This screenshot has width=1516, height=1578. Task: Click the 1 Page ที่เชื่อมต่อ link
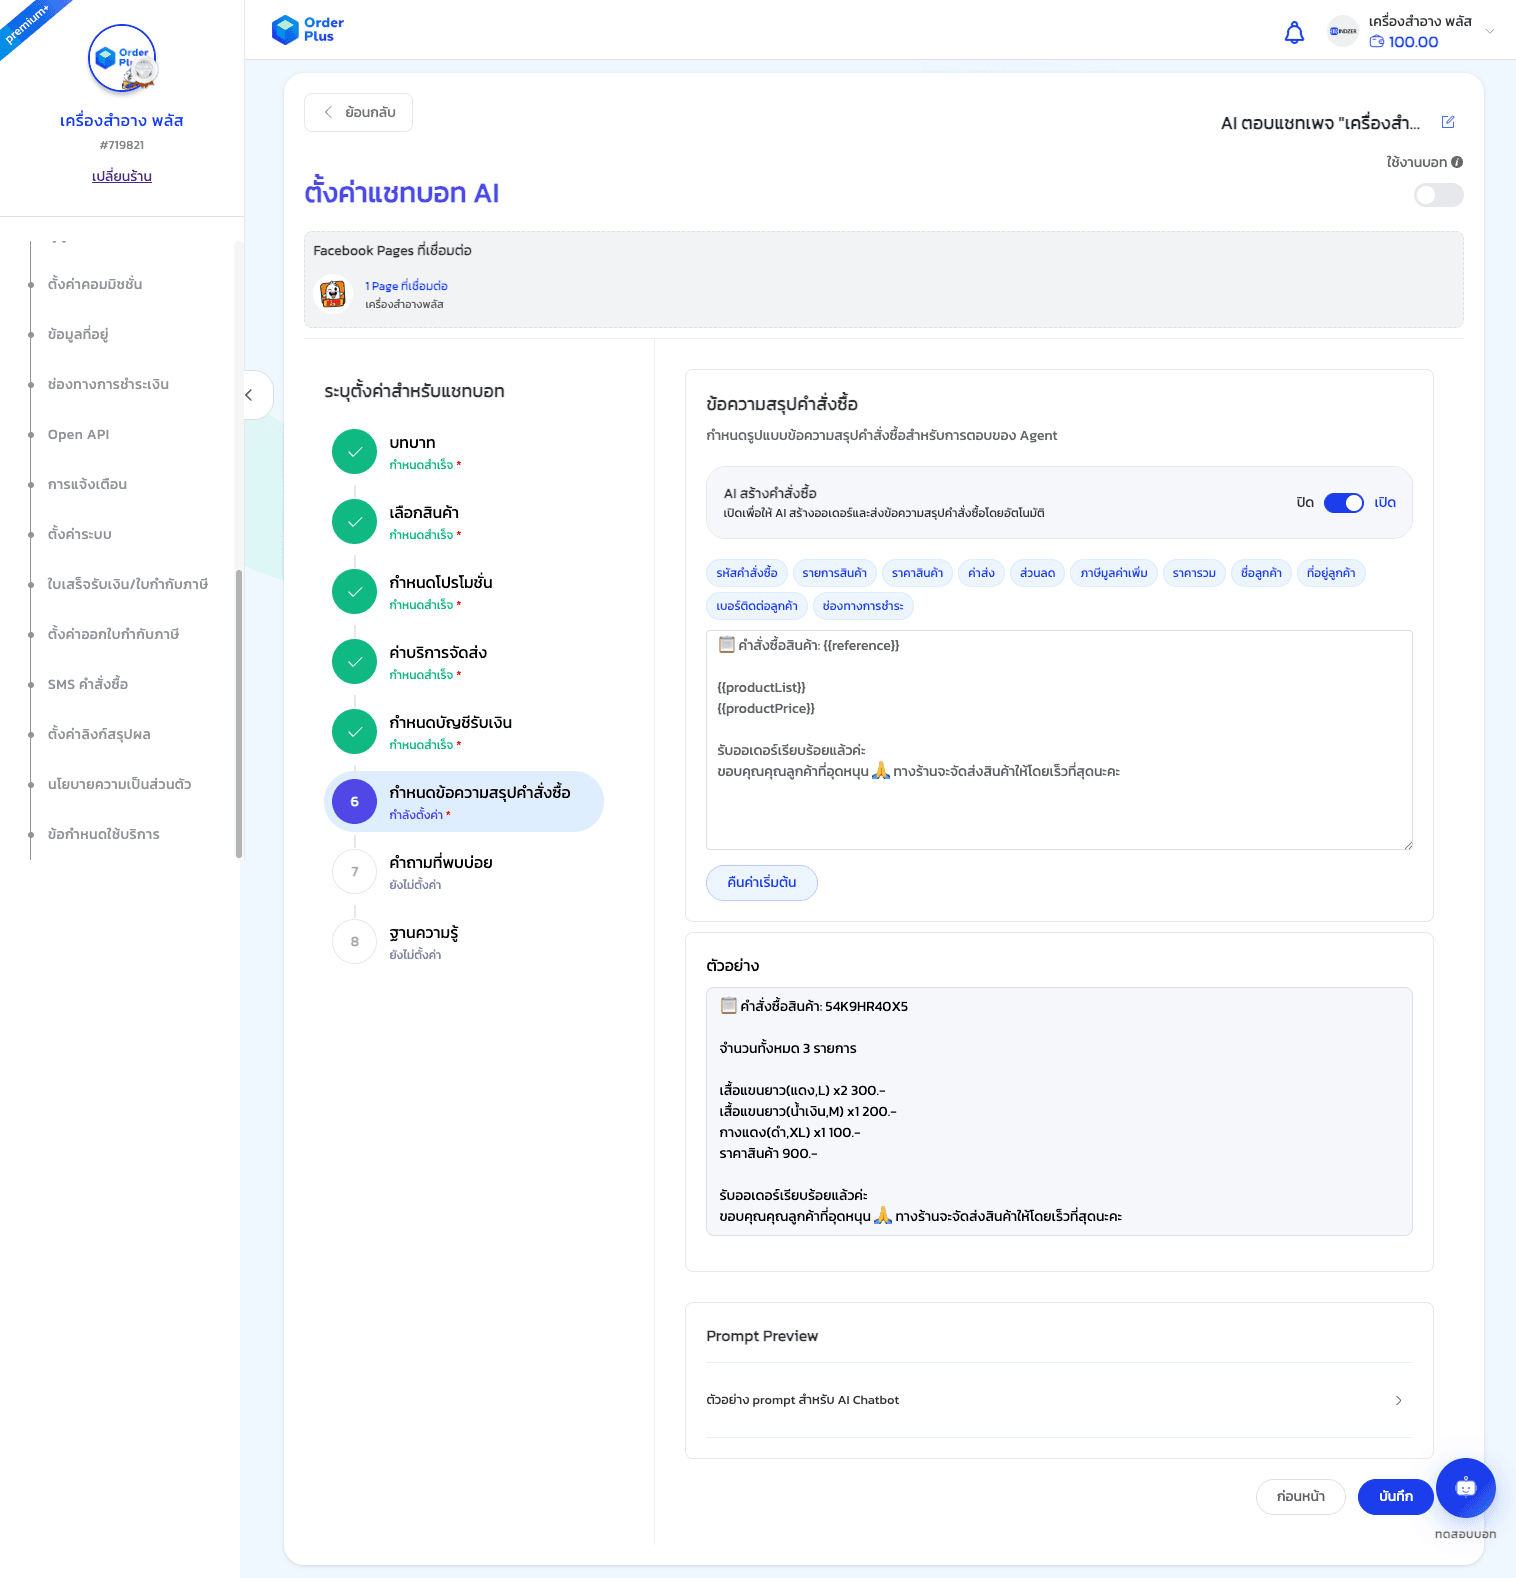click(406, 286)
